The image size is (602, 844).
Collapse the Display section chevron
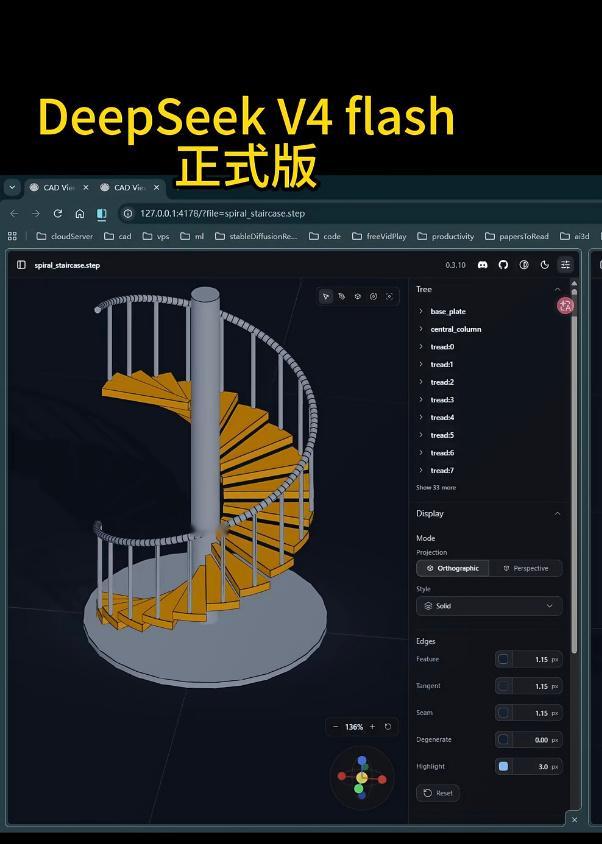[557, 514]
